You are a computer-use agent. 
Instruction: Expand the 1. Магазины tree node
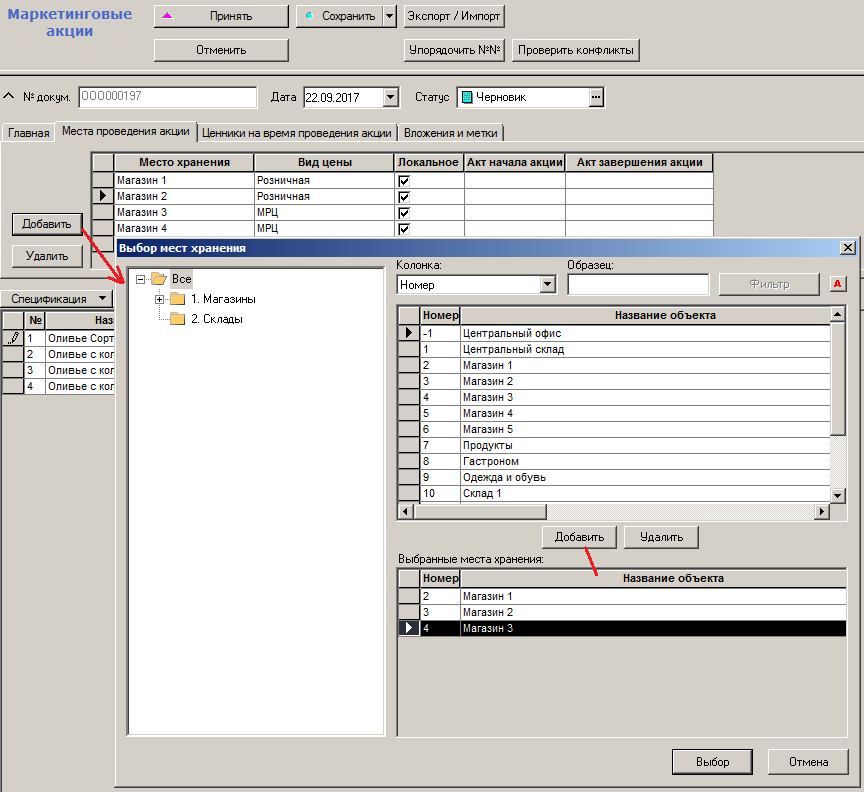click(159, 299)
